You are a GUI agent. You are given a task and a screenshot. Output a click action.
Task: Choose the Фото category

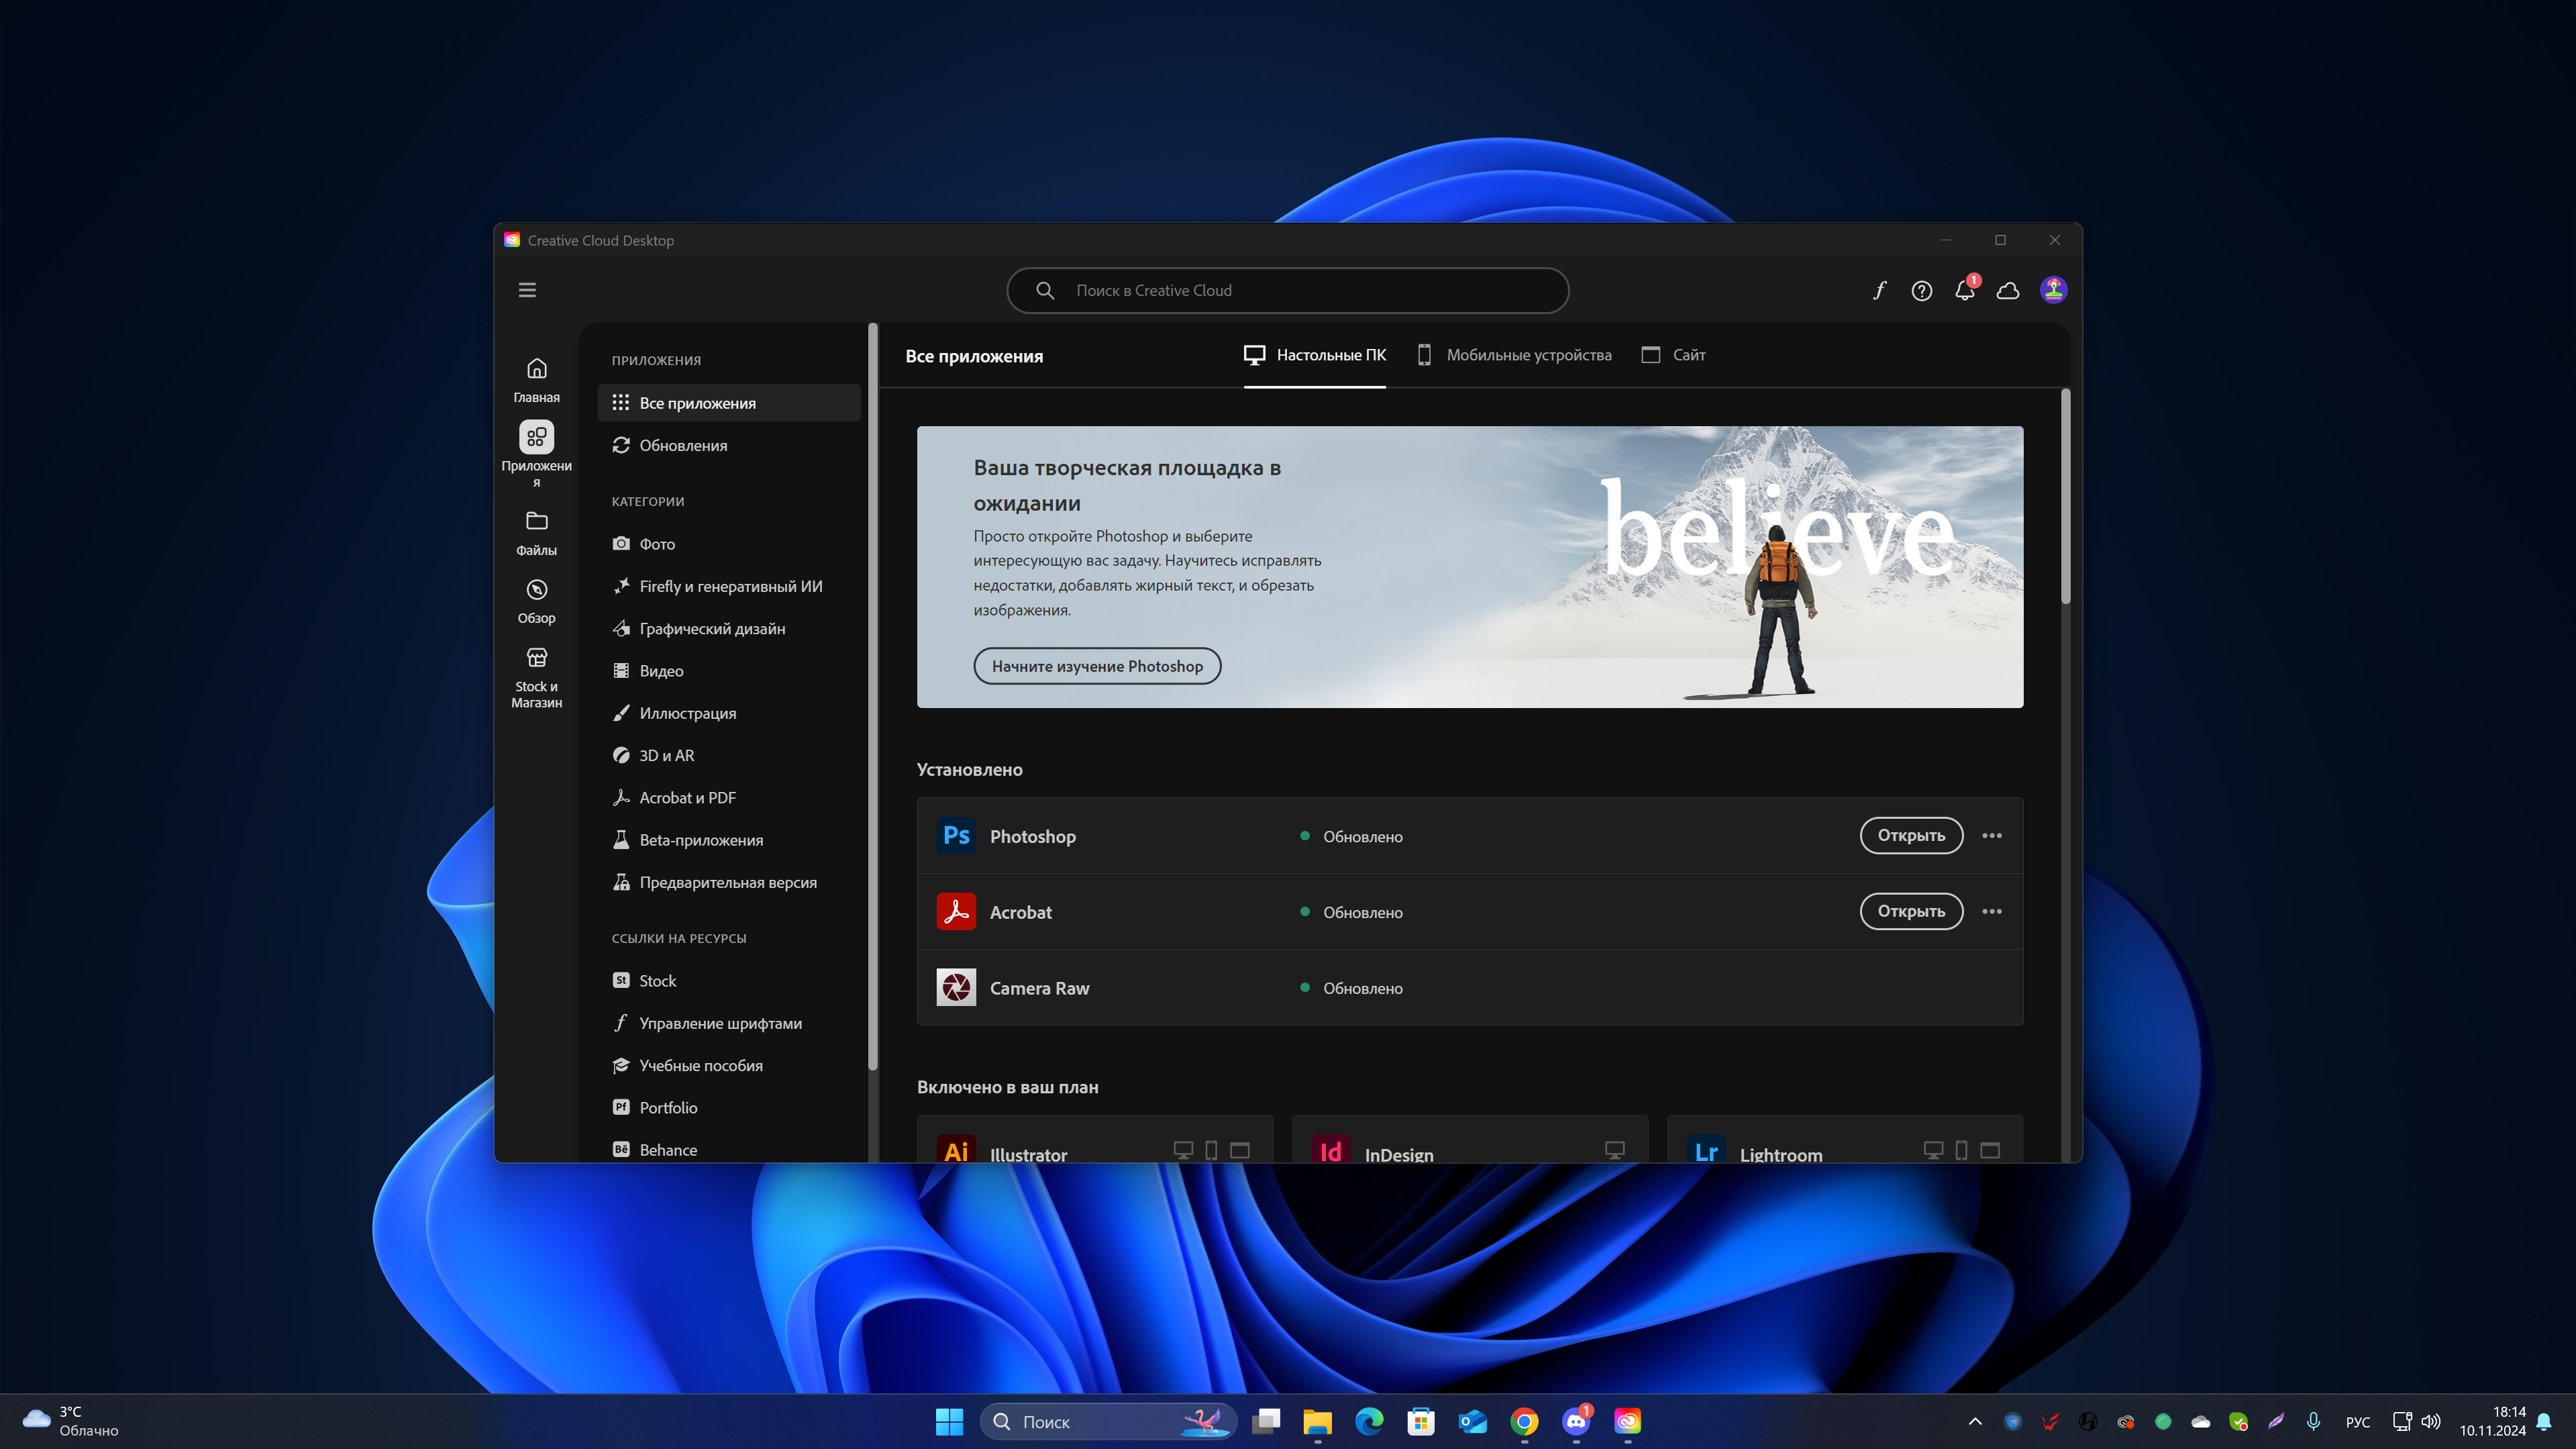pos(729,544)
